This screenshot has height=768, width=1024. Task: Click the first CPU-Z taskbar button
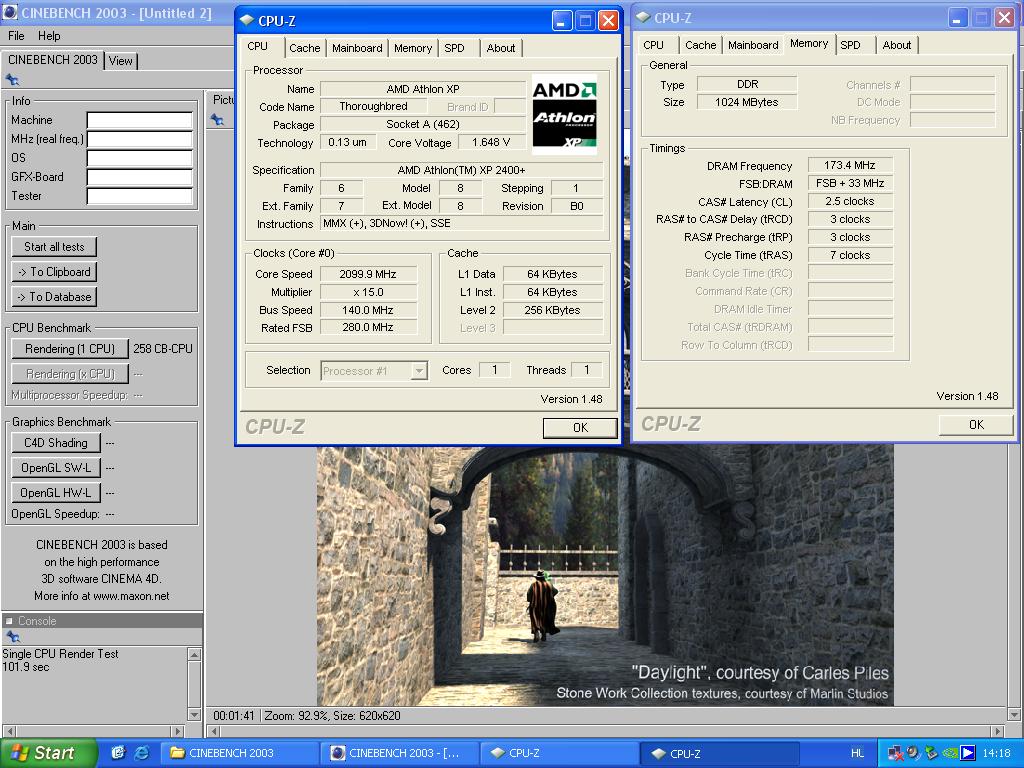(558, 753)
